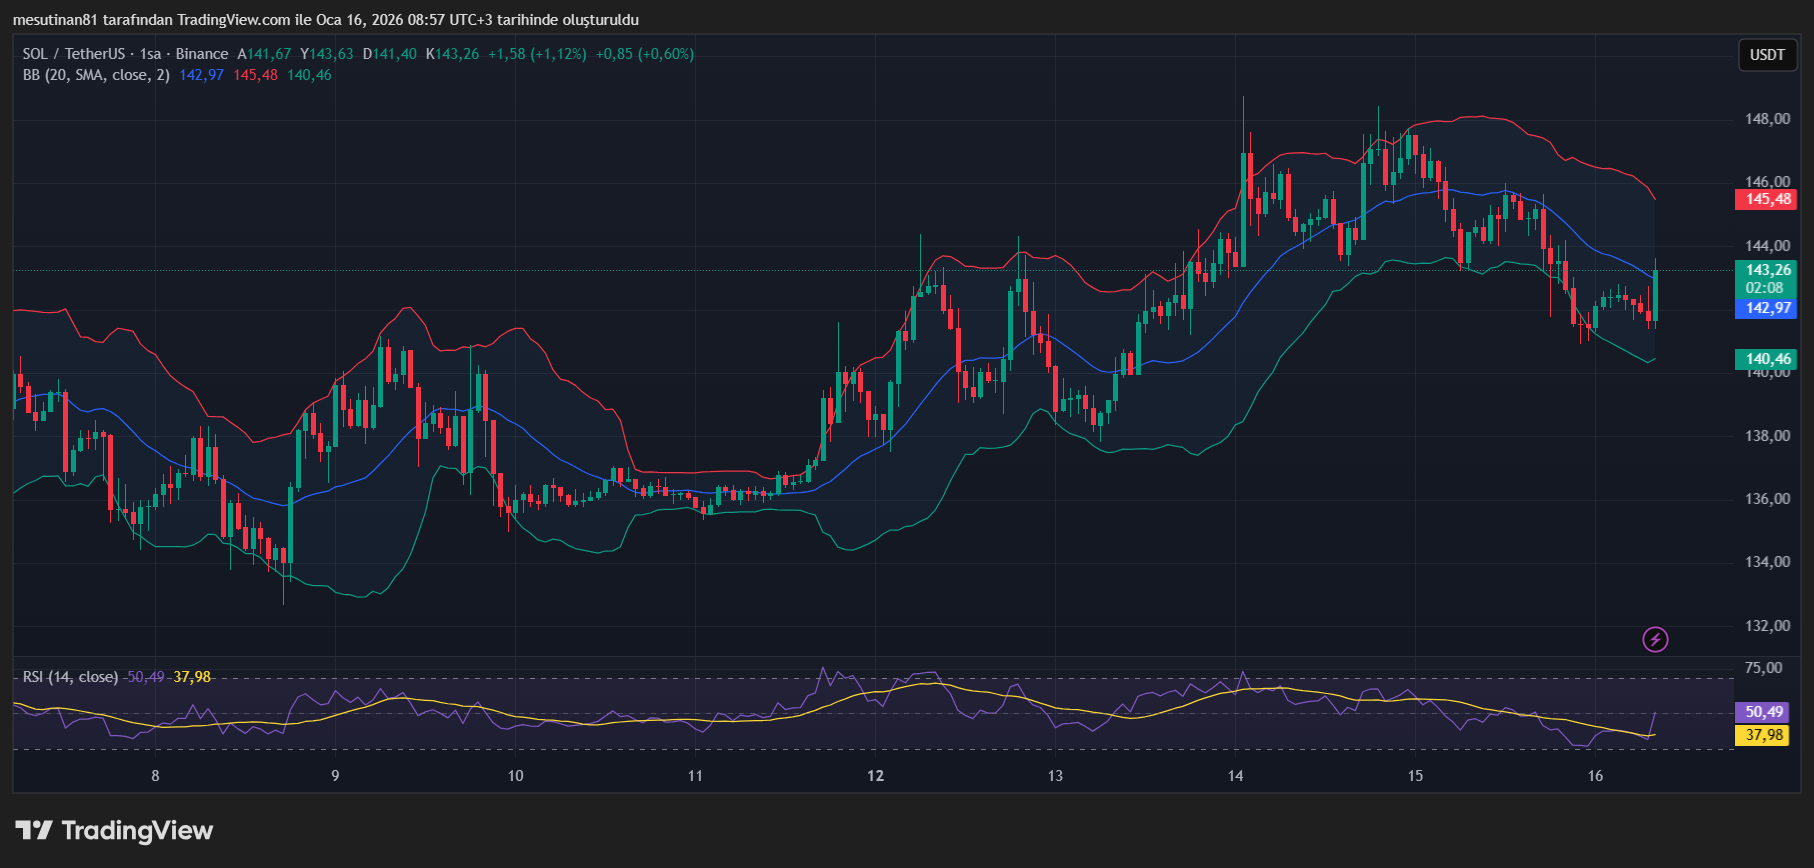This screenshot has width=1814, height=868.
Task: Click the purple lightning bolt icon
Action: [x=1655, y=639]
